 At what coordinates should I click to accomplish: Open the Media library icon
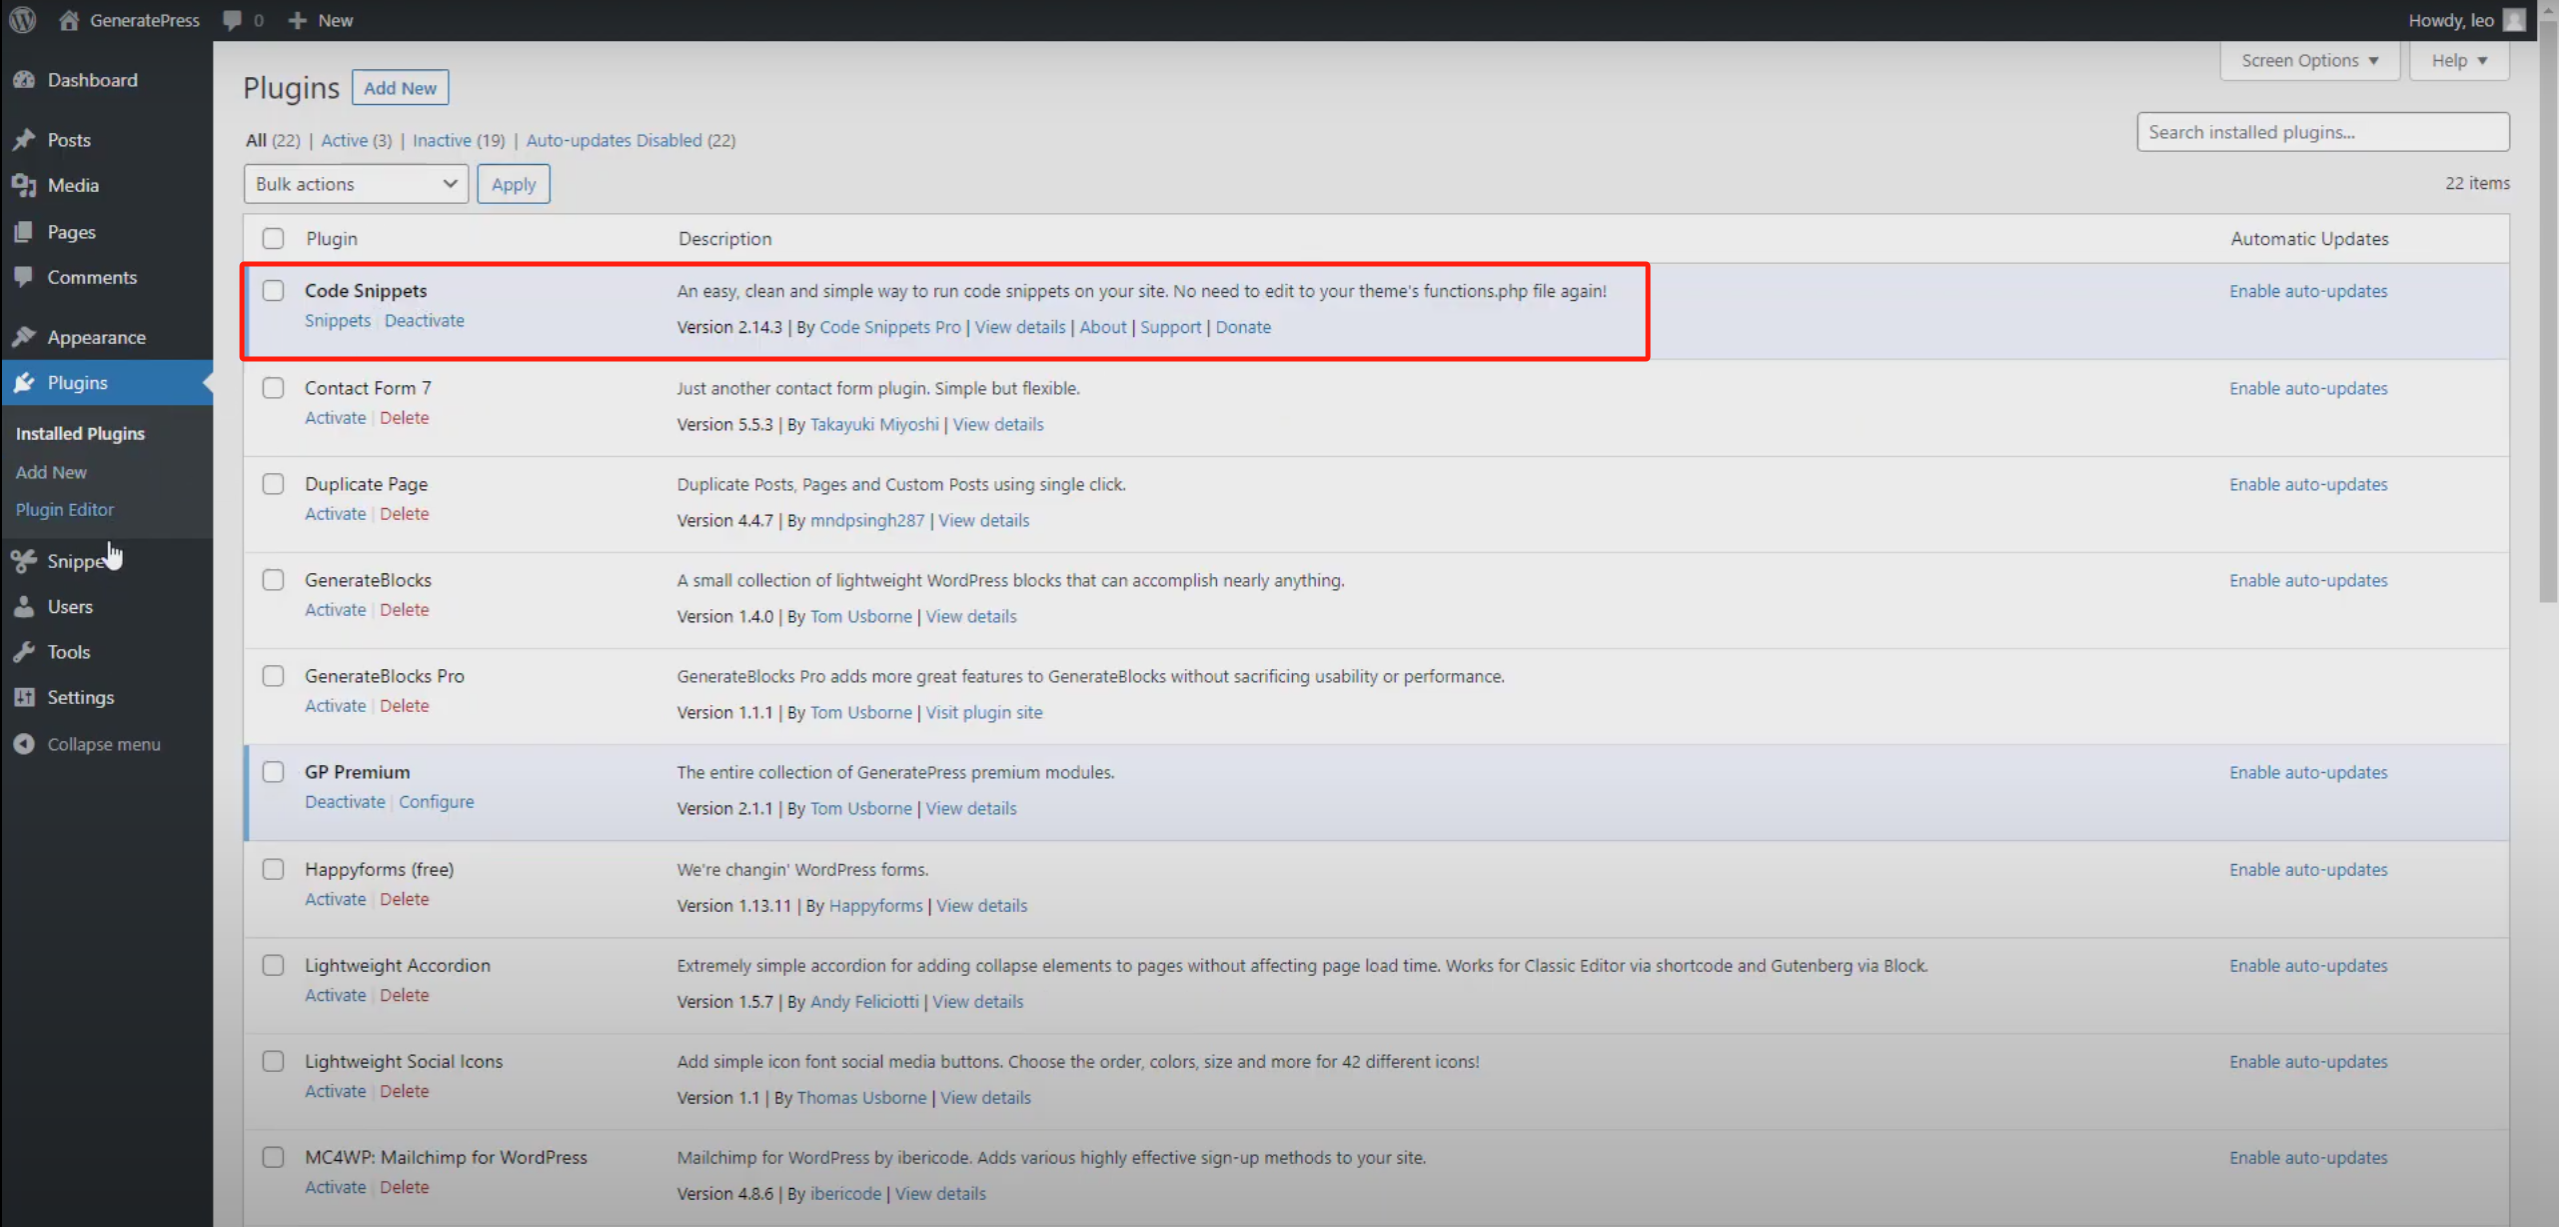25,185
